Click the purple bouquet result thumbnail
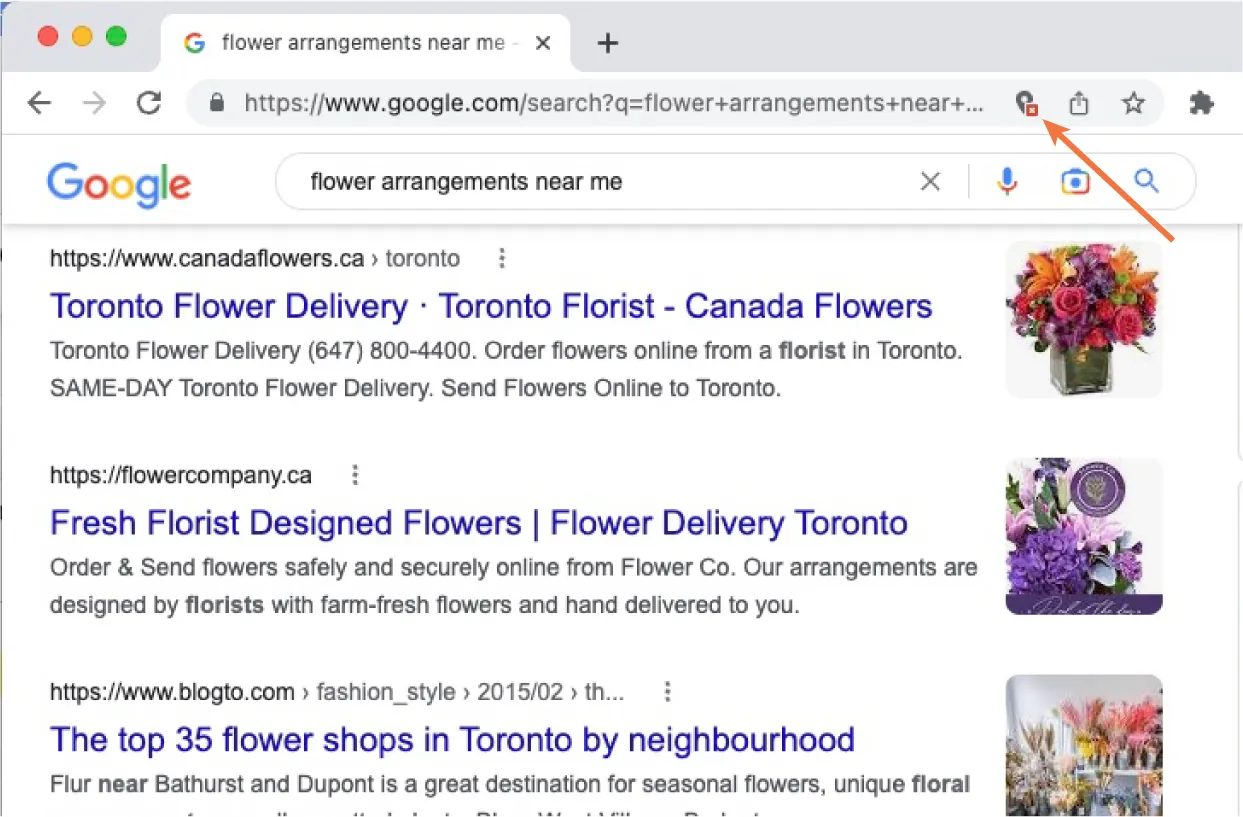The width and height of the screenshot is (1243, 817). [1084, 536]
